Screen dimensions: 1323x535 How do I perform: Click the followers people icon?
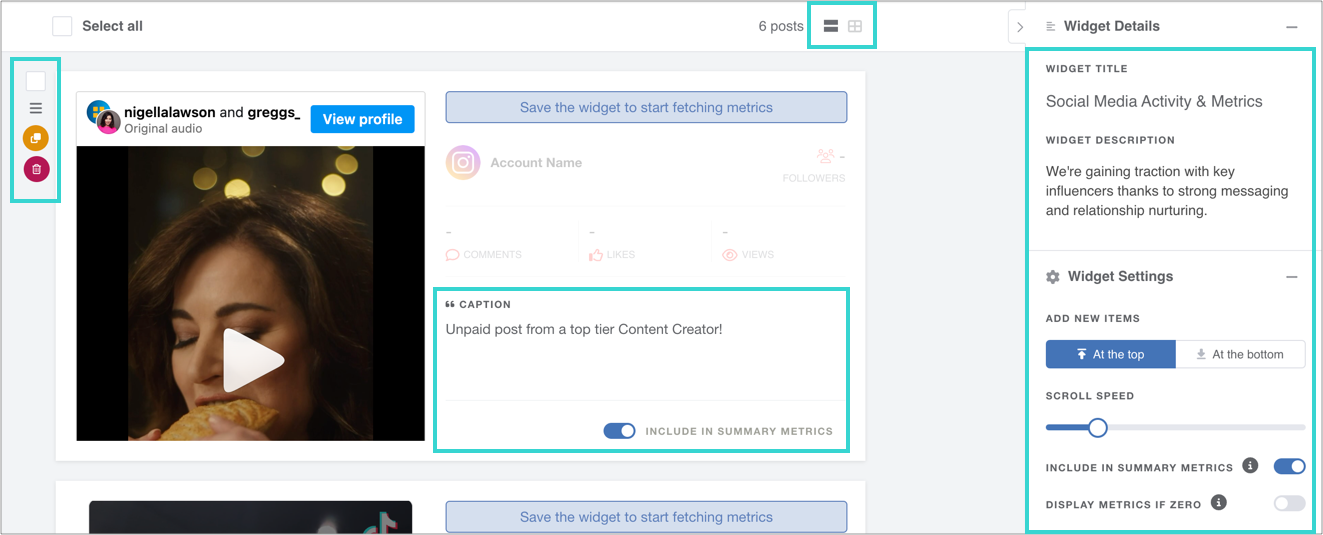[825, 156]
